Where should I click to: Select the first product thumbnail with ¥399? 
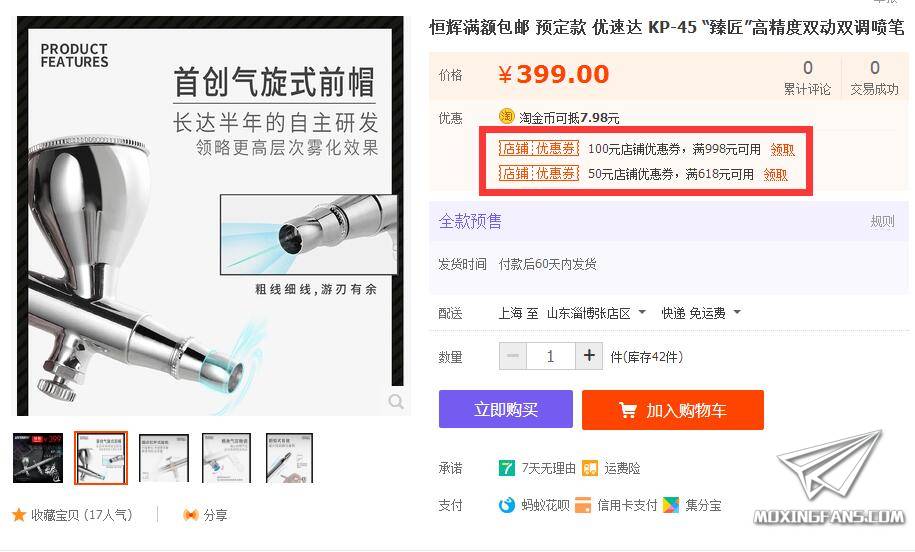coord(38,458)
